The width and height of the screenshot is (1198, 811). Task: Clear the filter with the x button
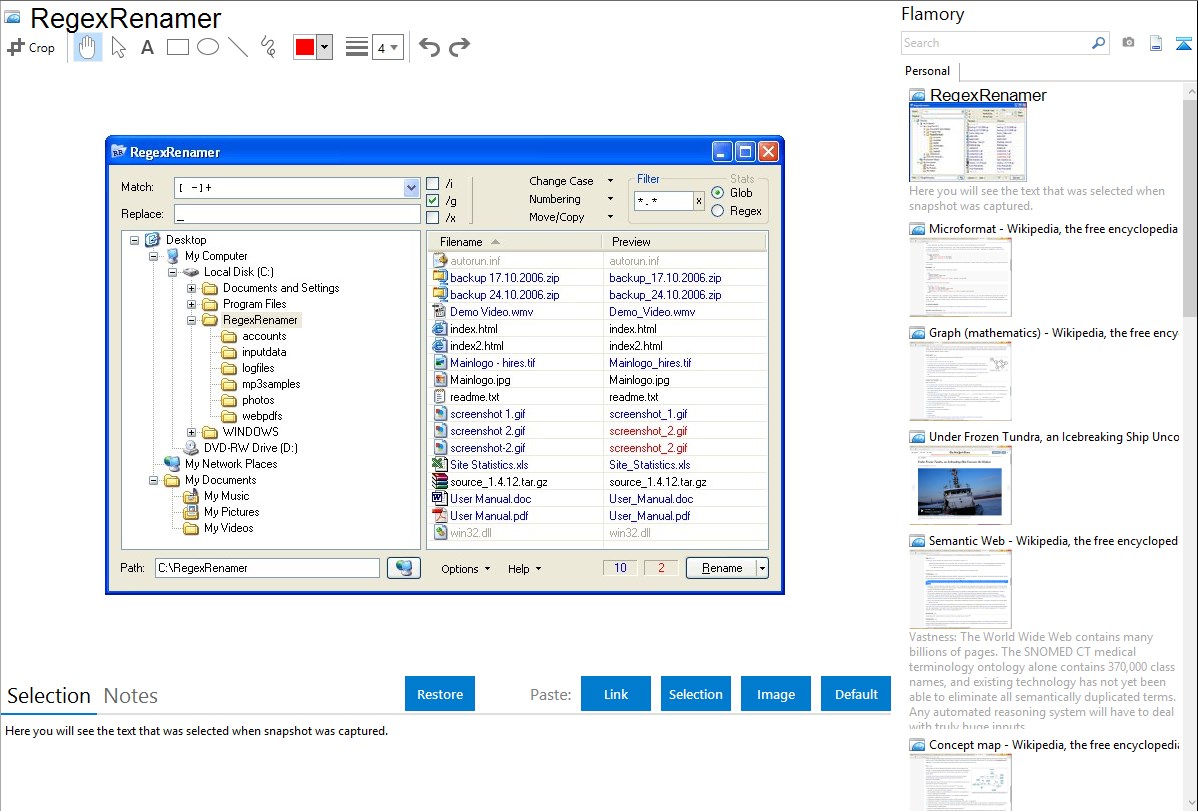(x=698, y=201)
